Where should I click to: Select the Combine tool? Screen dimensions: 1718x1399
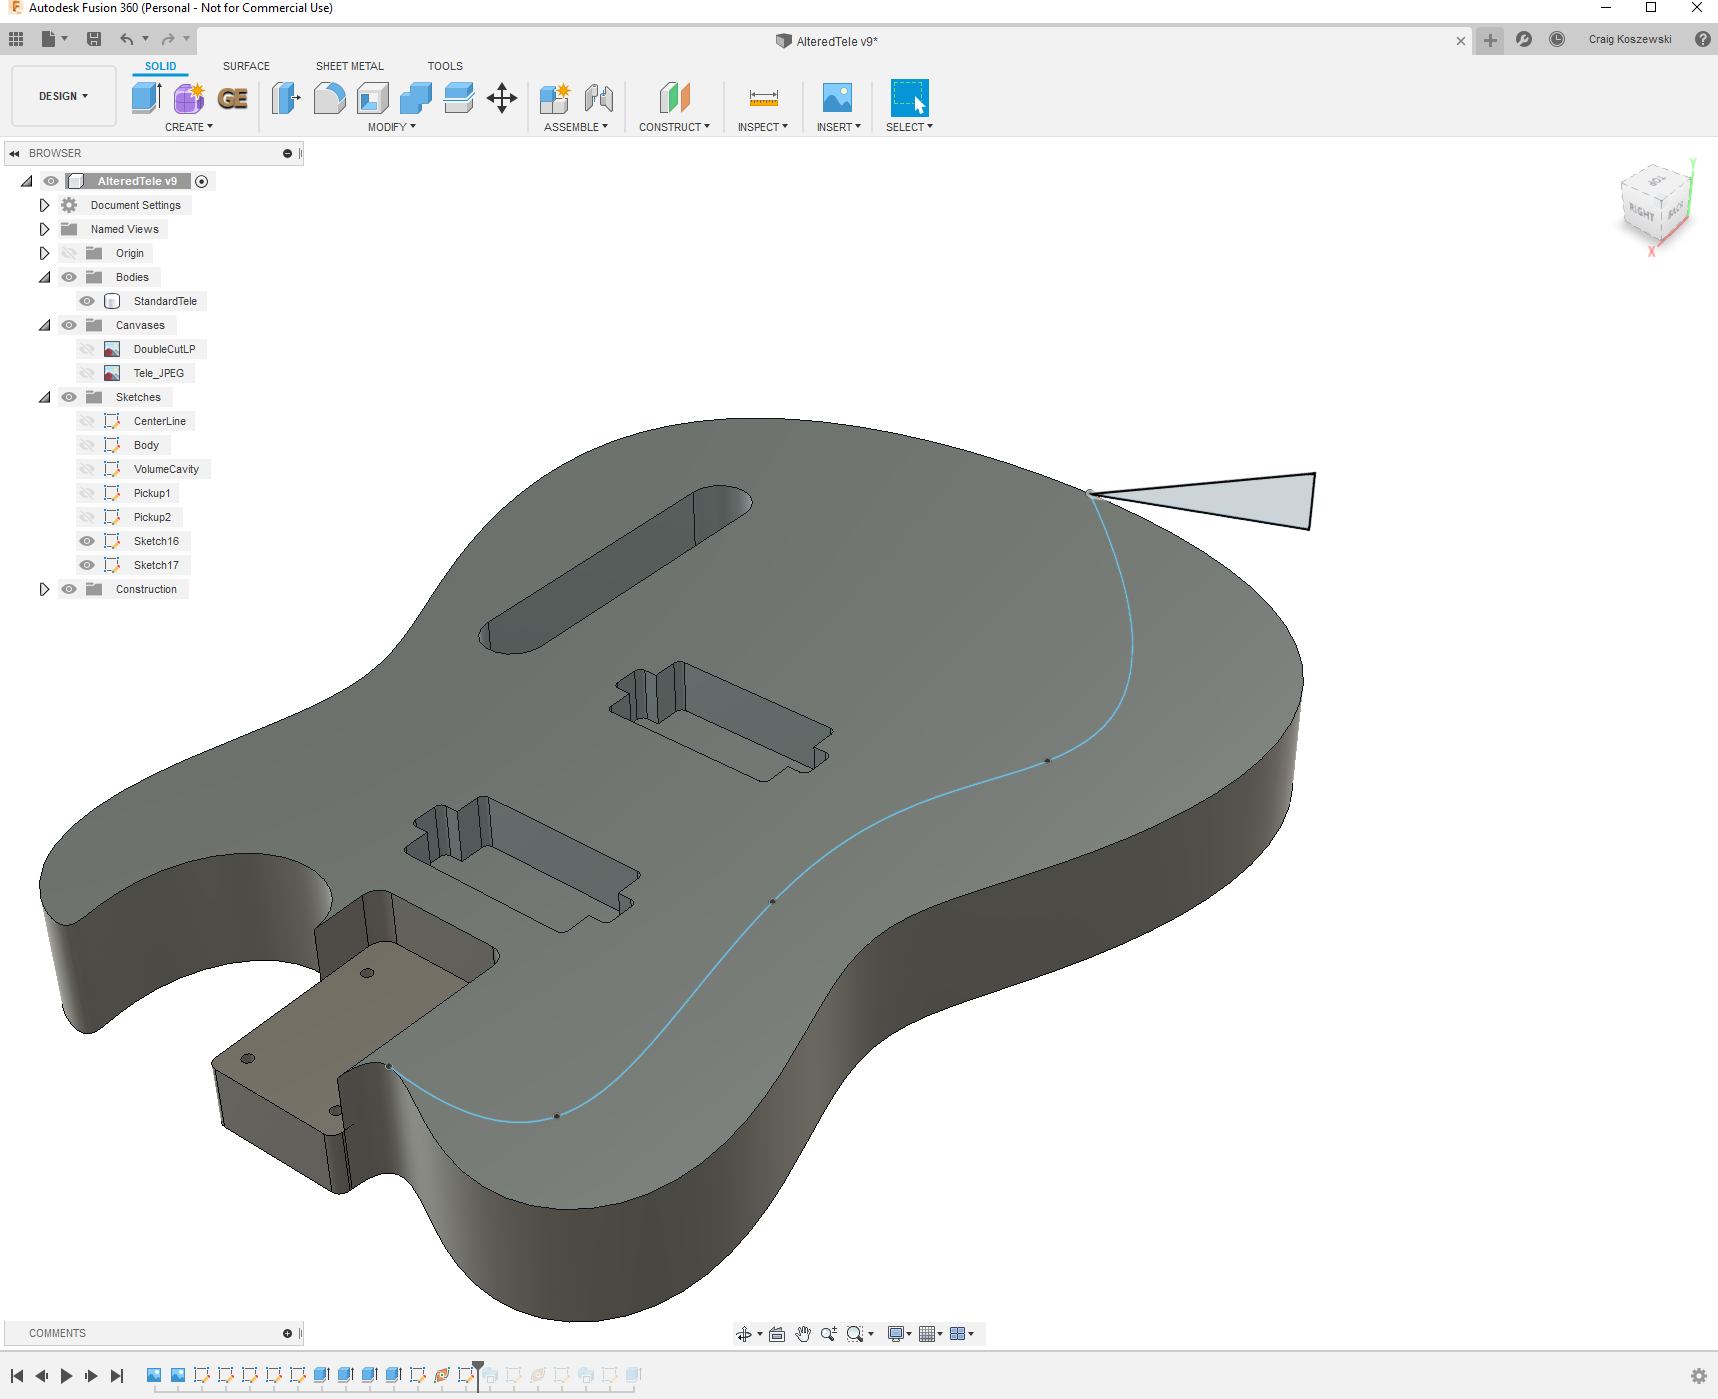point(415,97)
